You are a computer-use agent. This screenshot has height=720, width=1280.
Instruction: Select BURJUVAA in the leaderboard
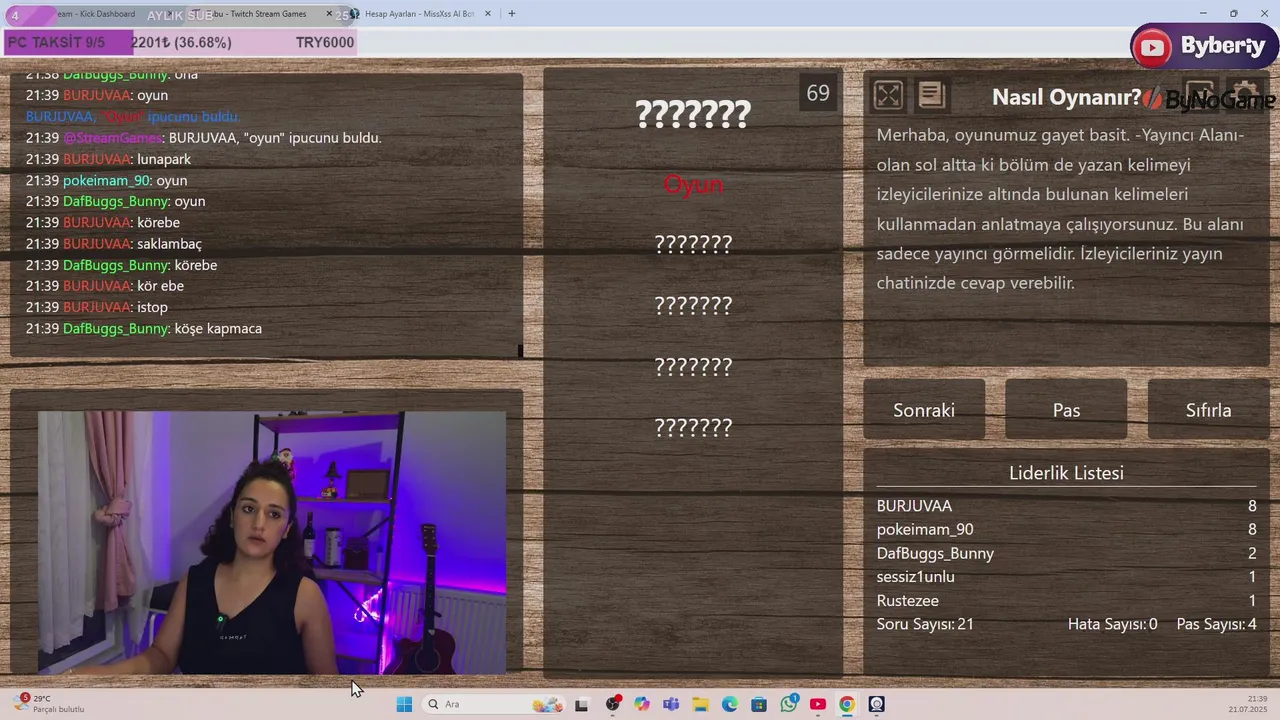pyautogui.click(x=914, y=506)
